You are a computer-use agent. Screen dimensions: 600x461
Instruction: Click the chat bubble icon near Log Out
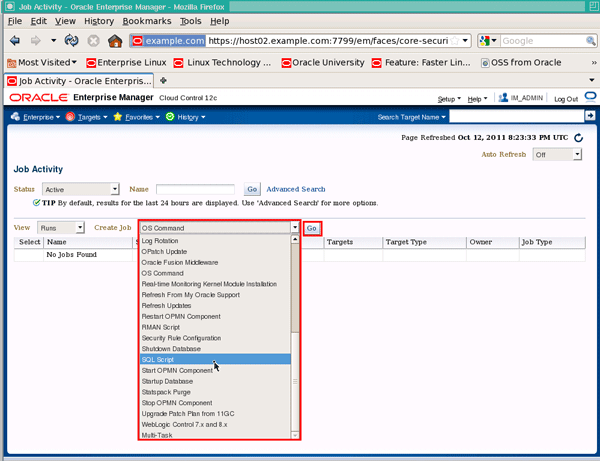pos(590,97)
